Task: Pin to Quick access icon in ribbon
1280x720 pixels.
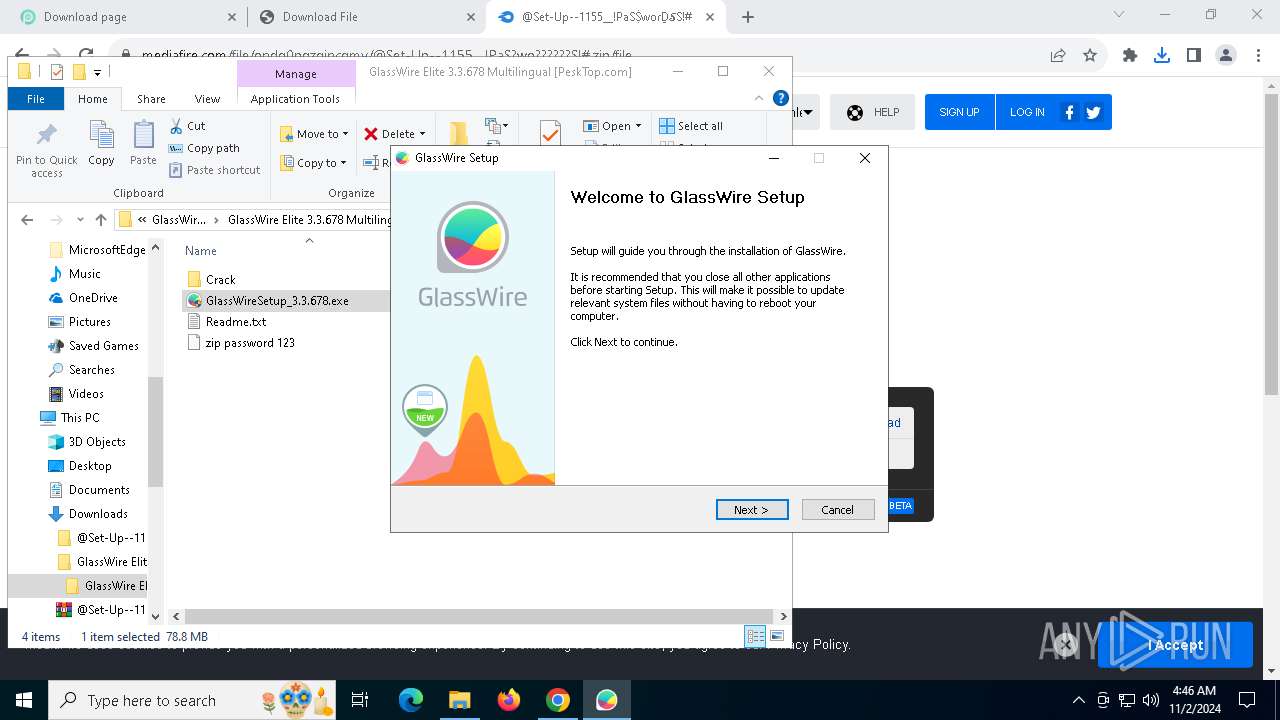Action: tap(46, 150)
